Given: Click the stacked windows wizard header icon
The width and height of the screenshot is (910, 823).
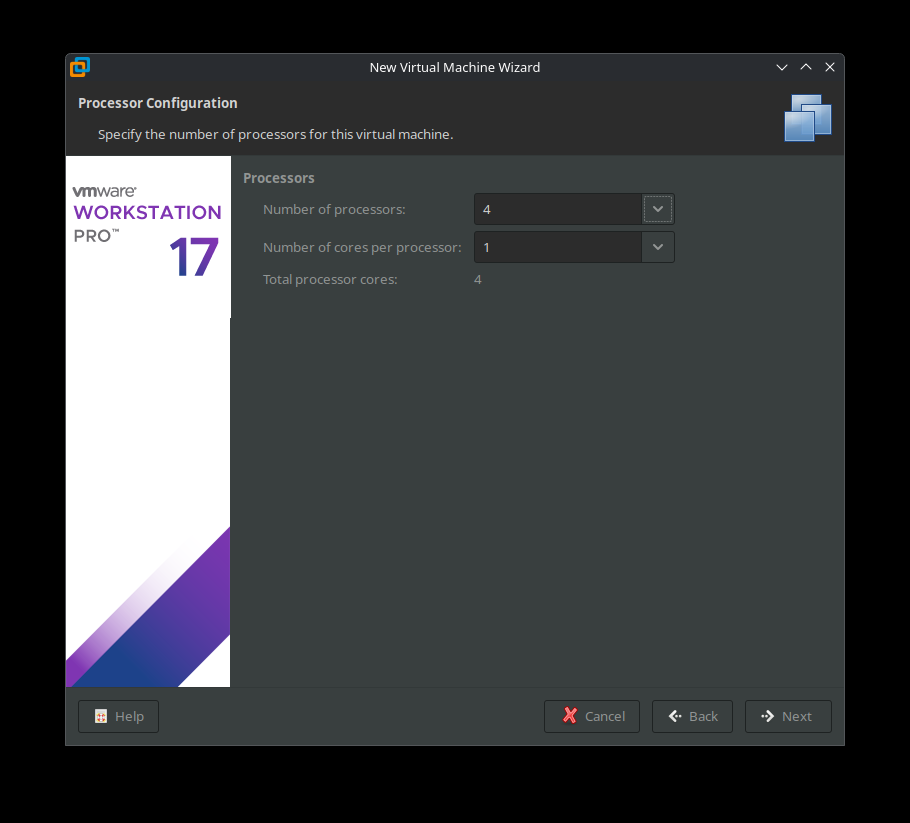Looking at the screenshot, I should point(807,118).
